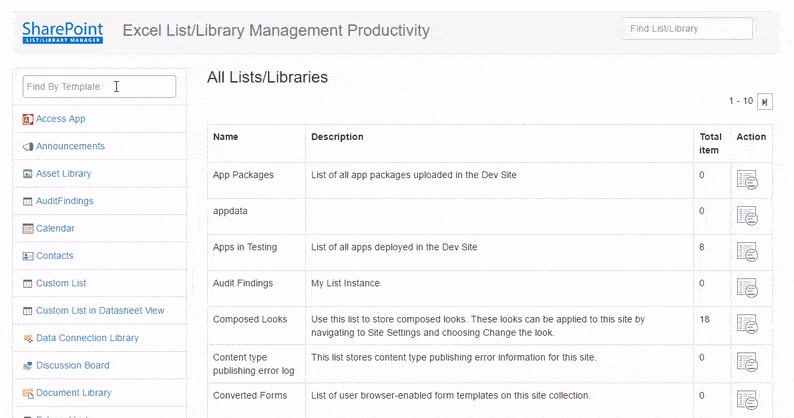
Task: Click the Find By Template input field
Action: click(x=99, y=87)
